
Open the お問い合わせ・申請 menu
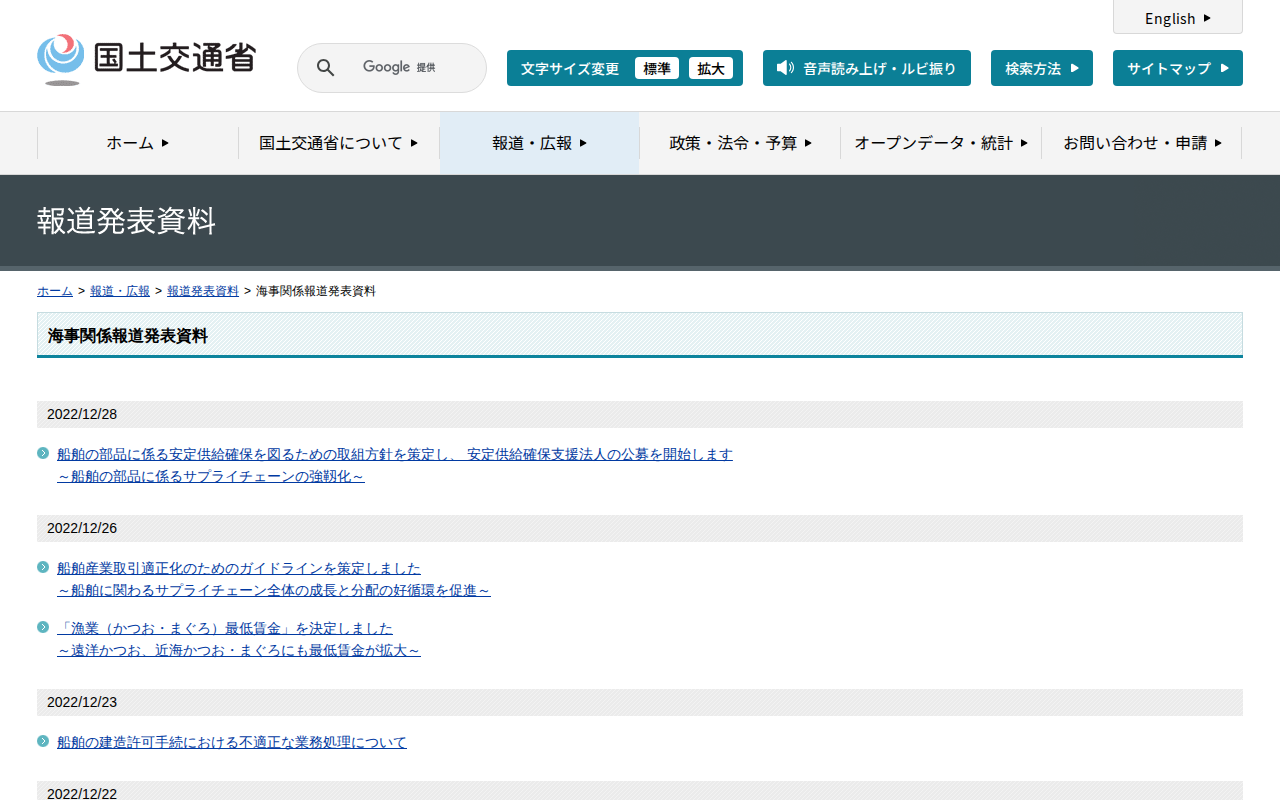[1142, 143]
